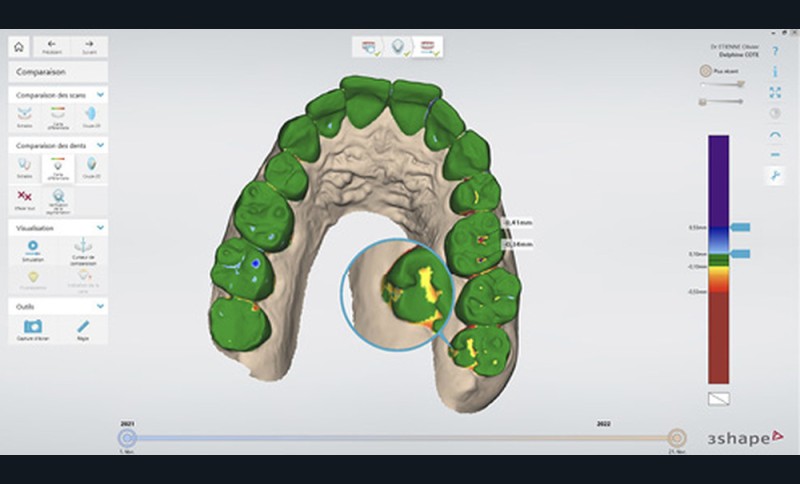Screen dimensions: 800x484
Task: Go forward with the Suivant arrow
Action: click(x=89, y=47)
